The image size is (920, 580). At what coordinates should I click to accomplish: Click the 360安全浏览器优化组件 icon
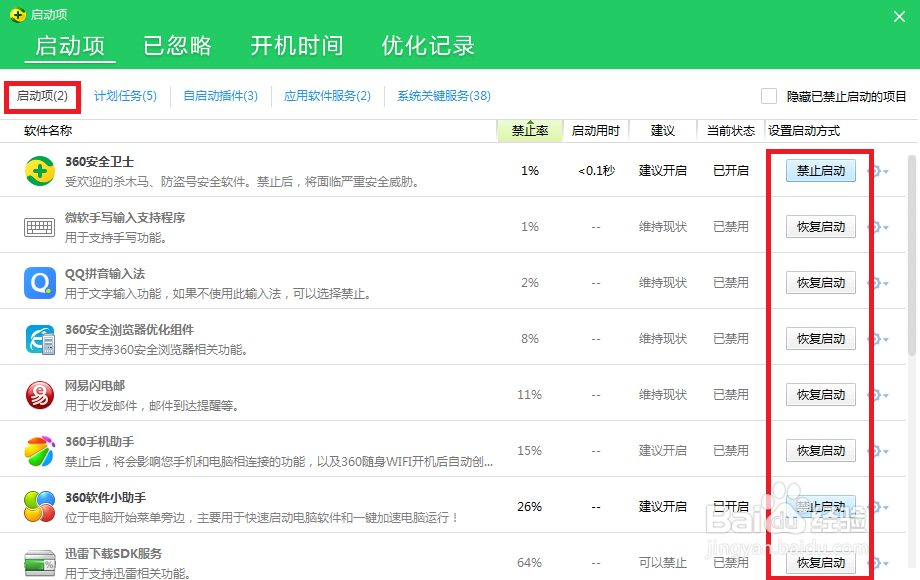click(x=40, y=339)
